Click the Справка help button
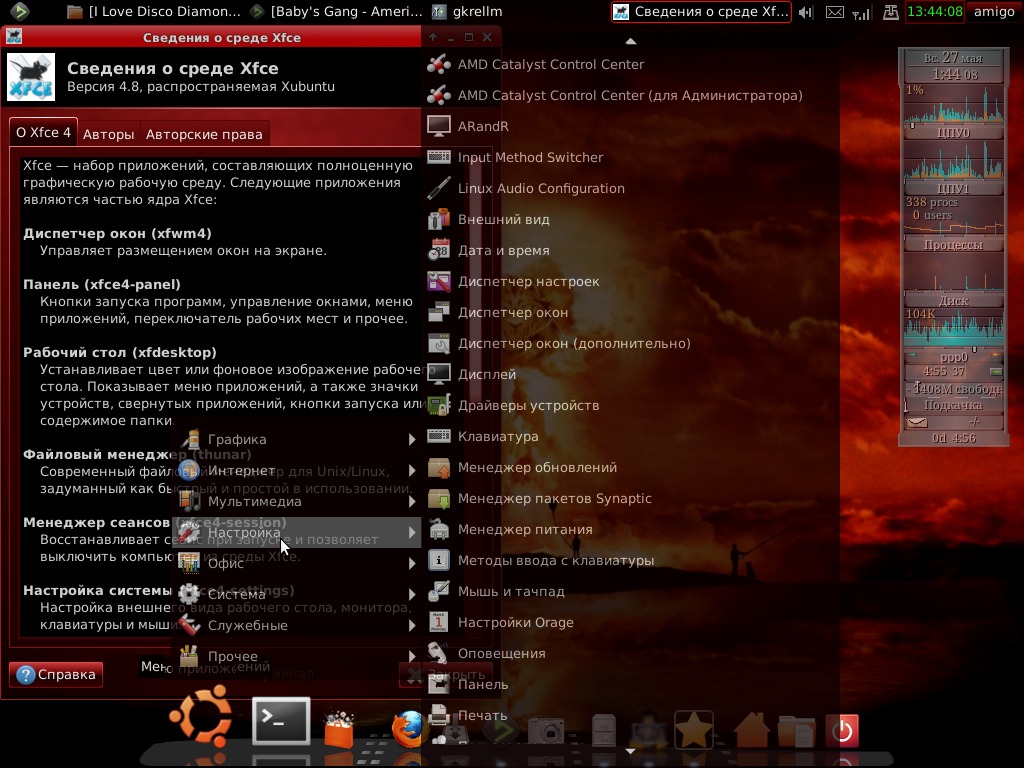 (x=56, y=675)
